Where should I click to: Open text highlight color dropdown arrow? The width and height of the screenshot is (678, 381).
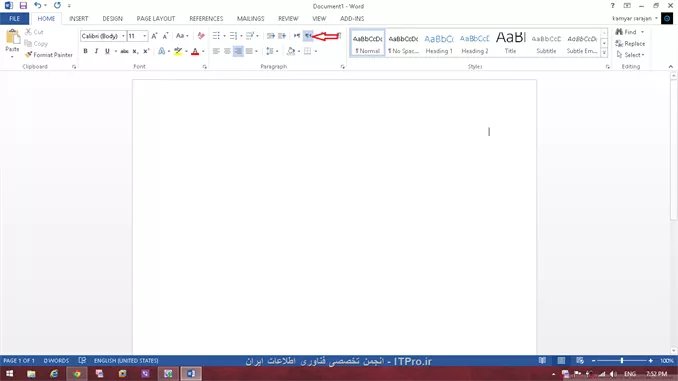tap(186, 51)
